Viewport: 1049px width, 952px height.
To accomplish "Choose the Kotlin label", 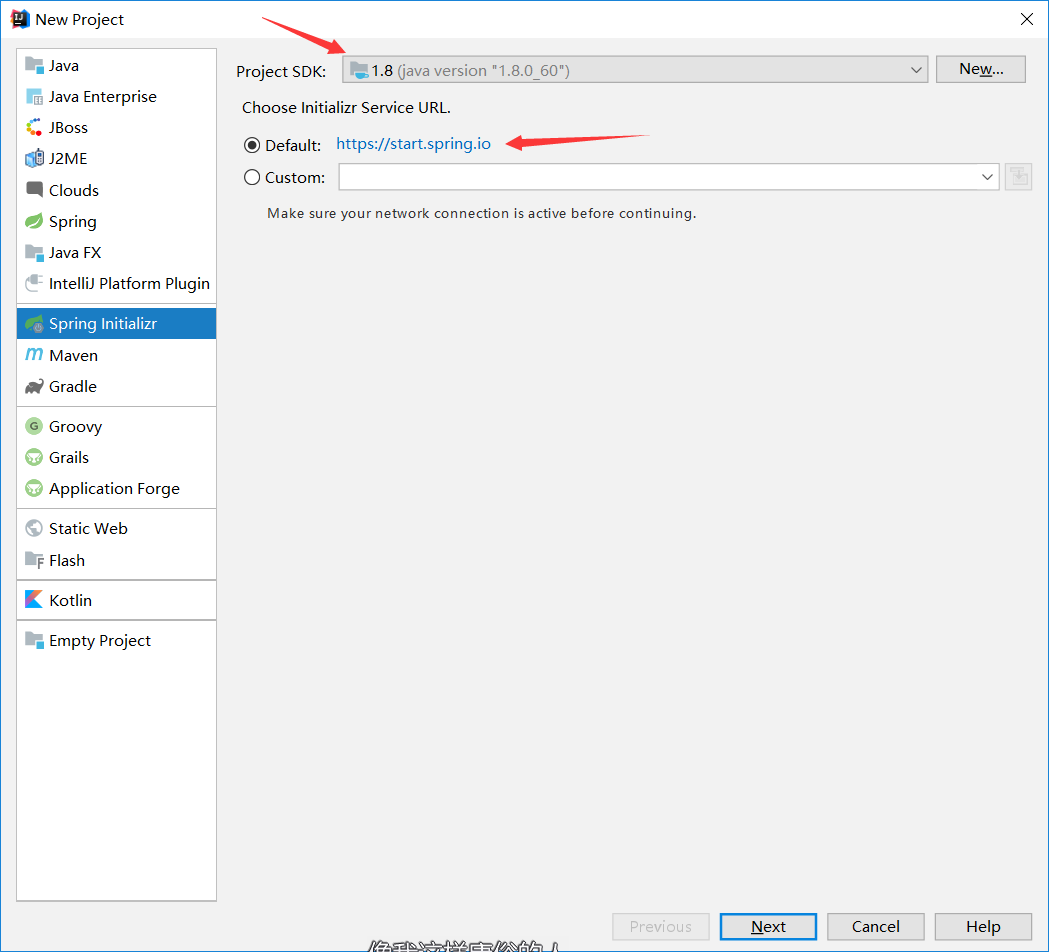I will (x=71, y=600).
